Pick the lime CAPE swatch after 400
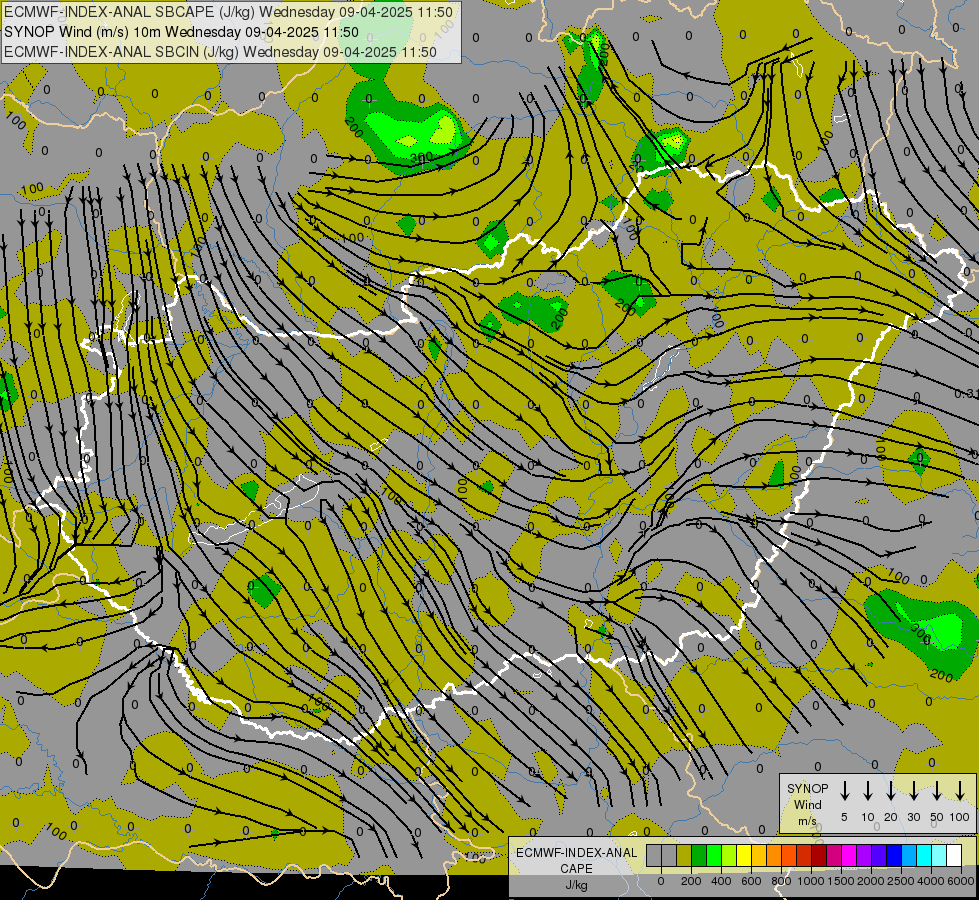The width and height of the screenshot is (979, 900). 729,855
